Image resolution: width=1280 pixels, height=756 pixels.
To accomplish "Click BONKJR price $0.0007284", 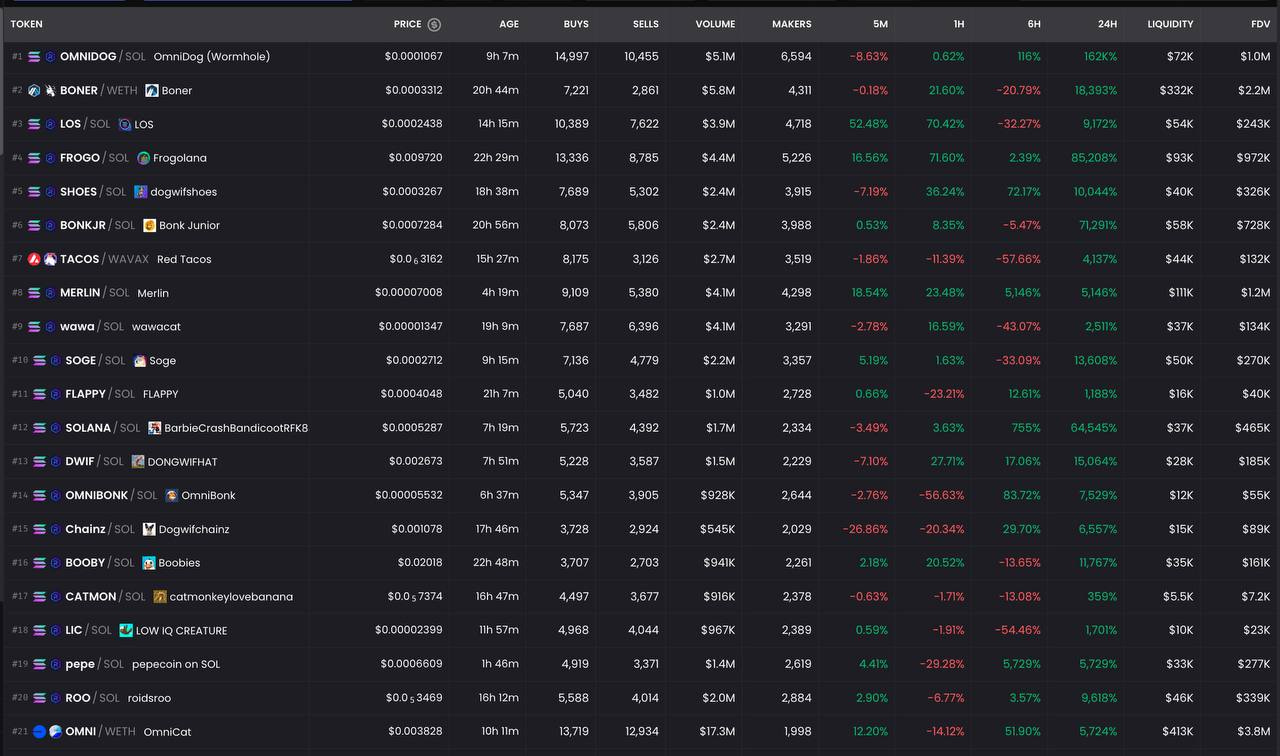I will coord(412,226).
